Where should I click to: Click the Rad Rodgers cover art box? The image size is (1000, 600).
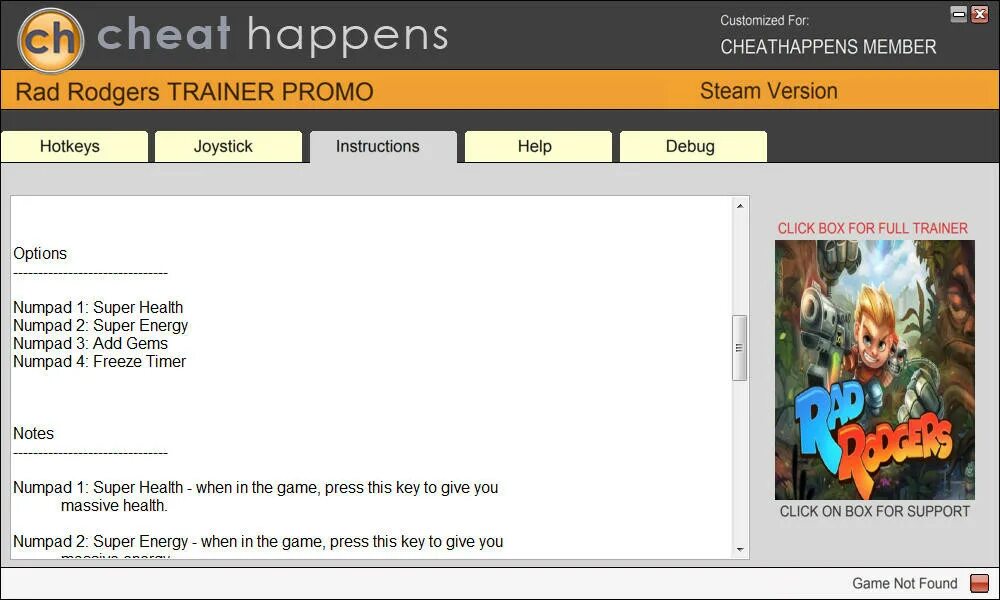(x=874, y=370)
